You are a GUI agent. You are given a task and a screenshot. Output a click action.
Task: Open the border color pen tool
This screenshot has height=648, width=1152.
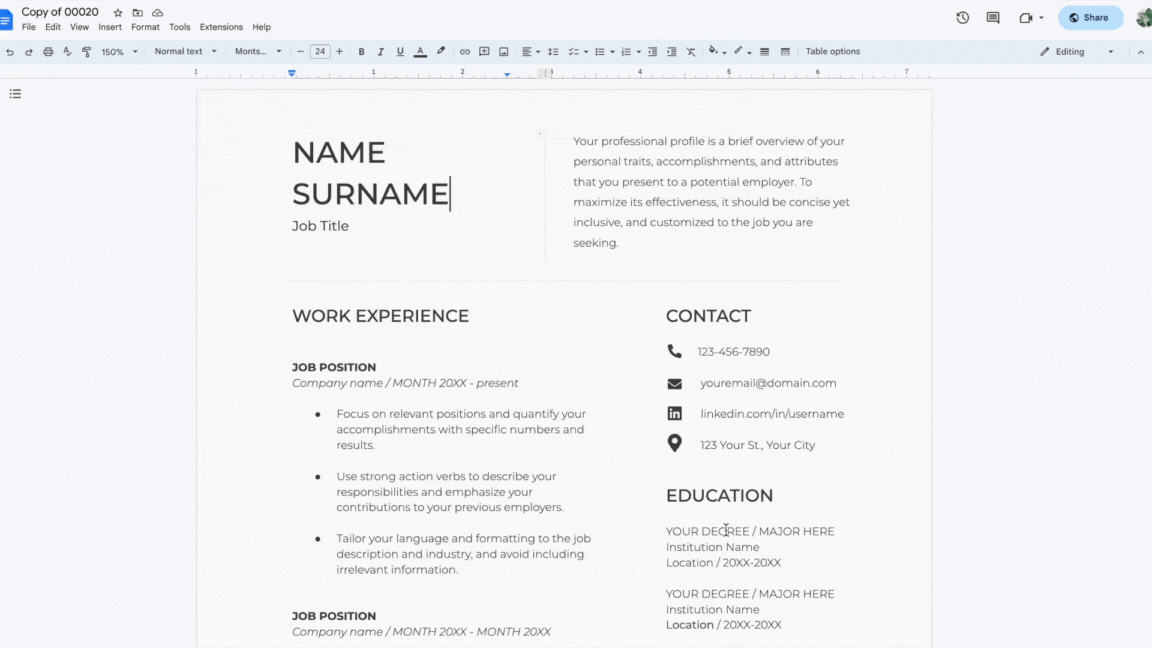[742, 51]
